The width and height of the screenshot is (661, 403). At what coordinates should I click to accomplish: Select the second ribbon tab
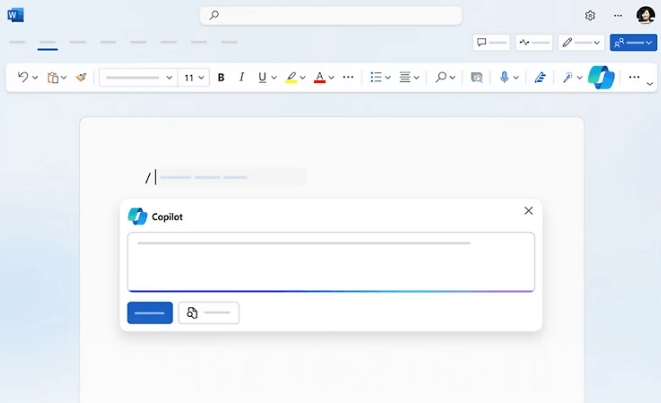(x=47, y=43)
